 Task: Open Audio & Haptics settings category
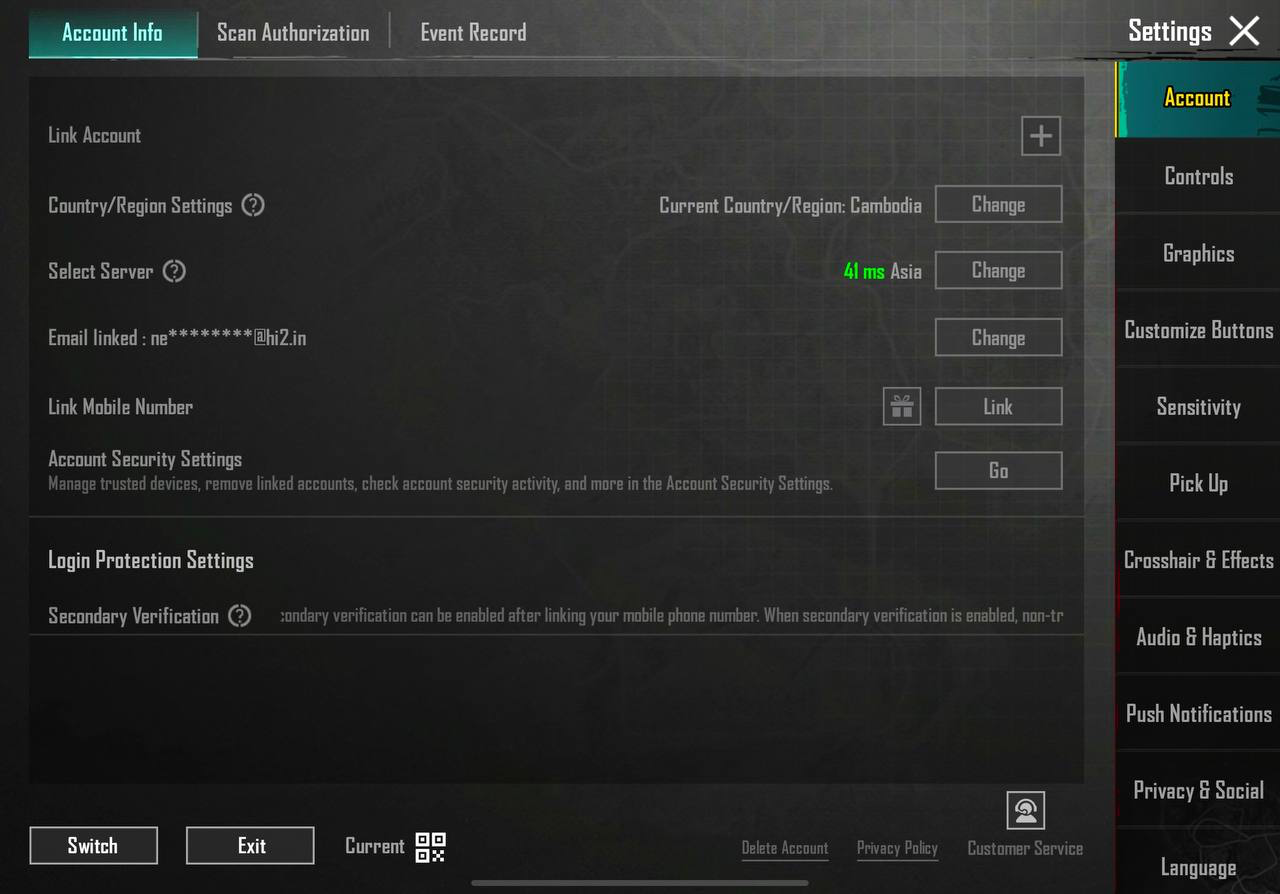tap(1198, 637)
